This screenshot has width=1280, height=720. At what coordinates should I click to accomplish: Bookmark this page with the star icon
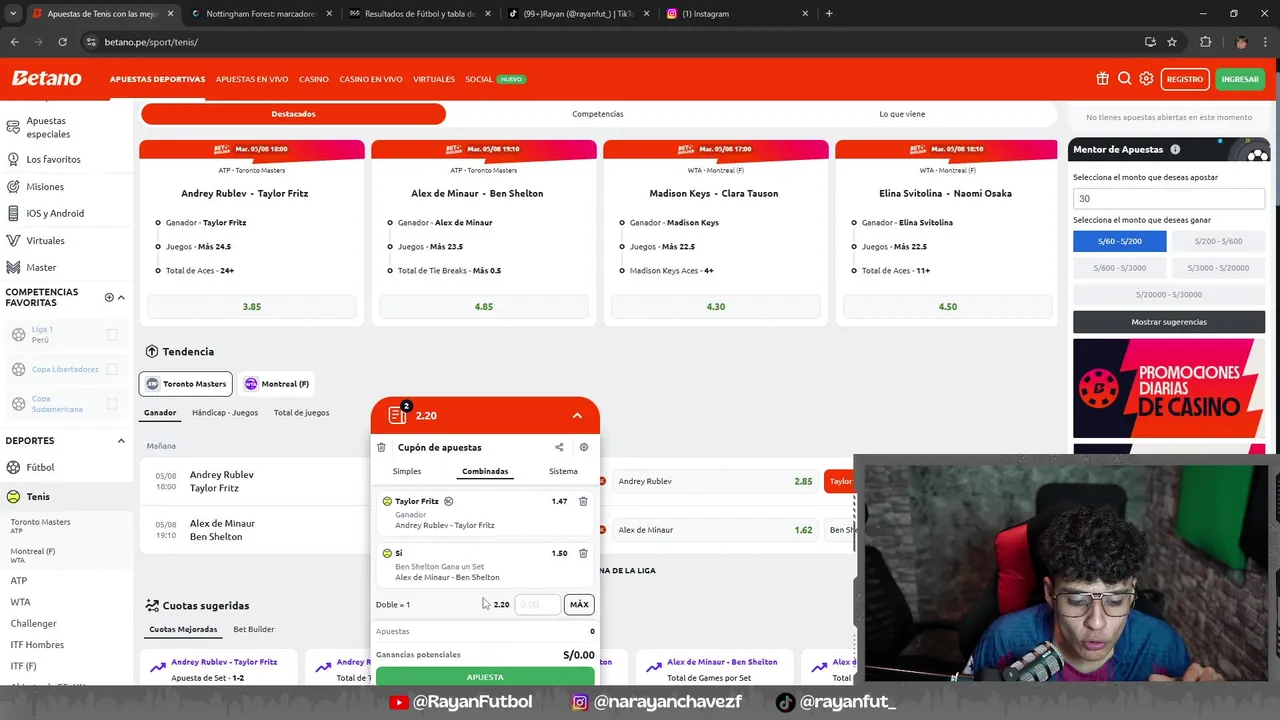pos(1172,42)
